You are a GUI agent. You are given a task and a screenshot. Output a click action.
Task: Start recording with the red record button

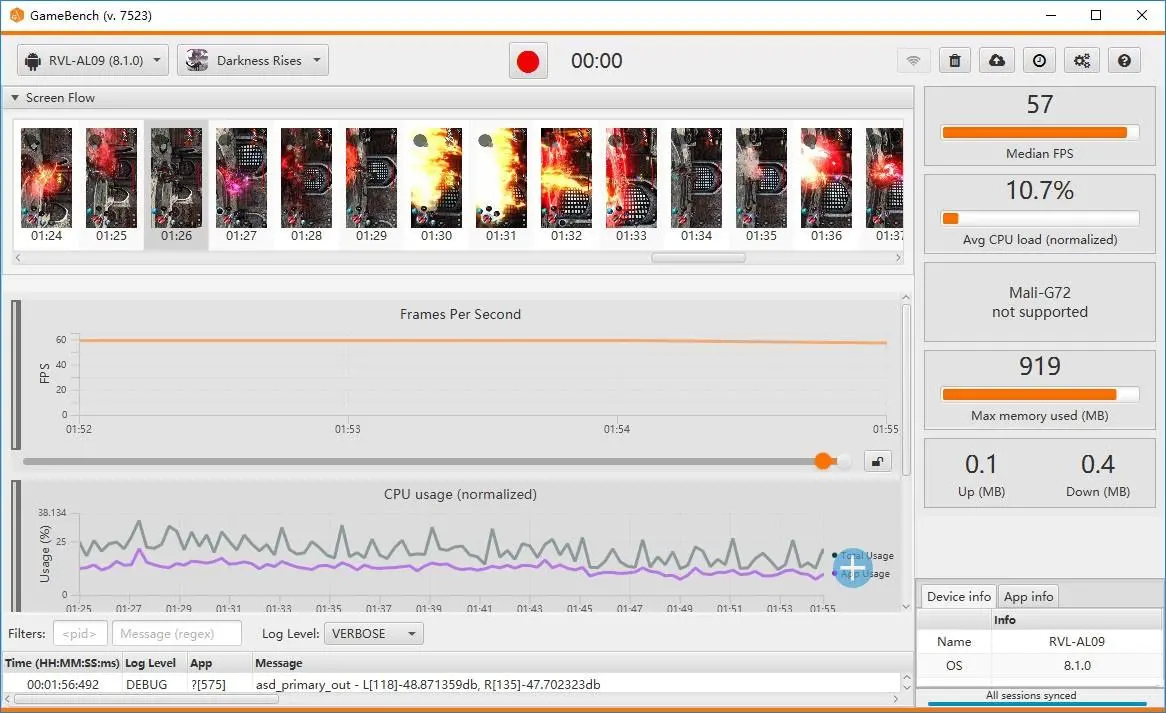(x=528, y=61)
